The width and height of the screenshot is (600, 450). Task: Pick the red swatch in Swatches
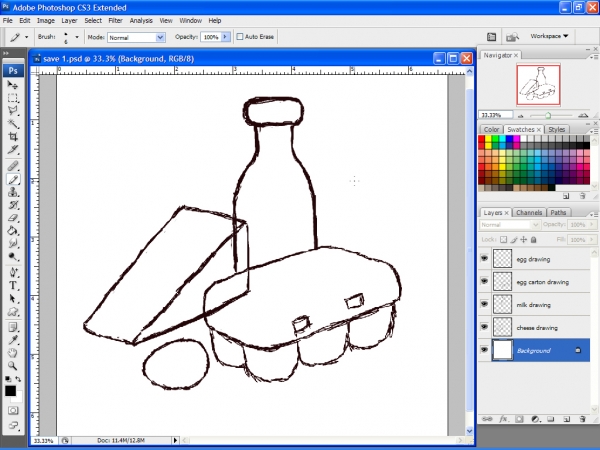[x=482, y=139]
